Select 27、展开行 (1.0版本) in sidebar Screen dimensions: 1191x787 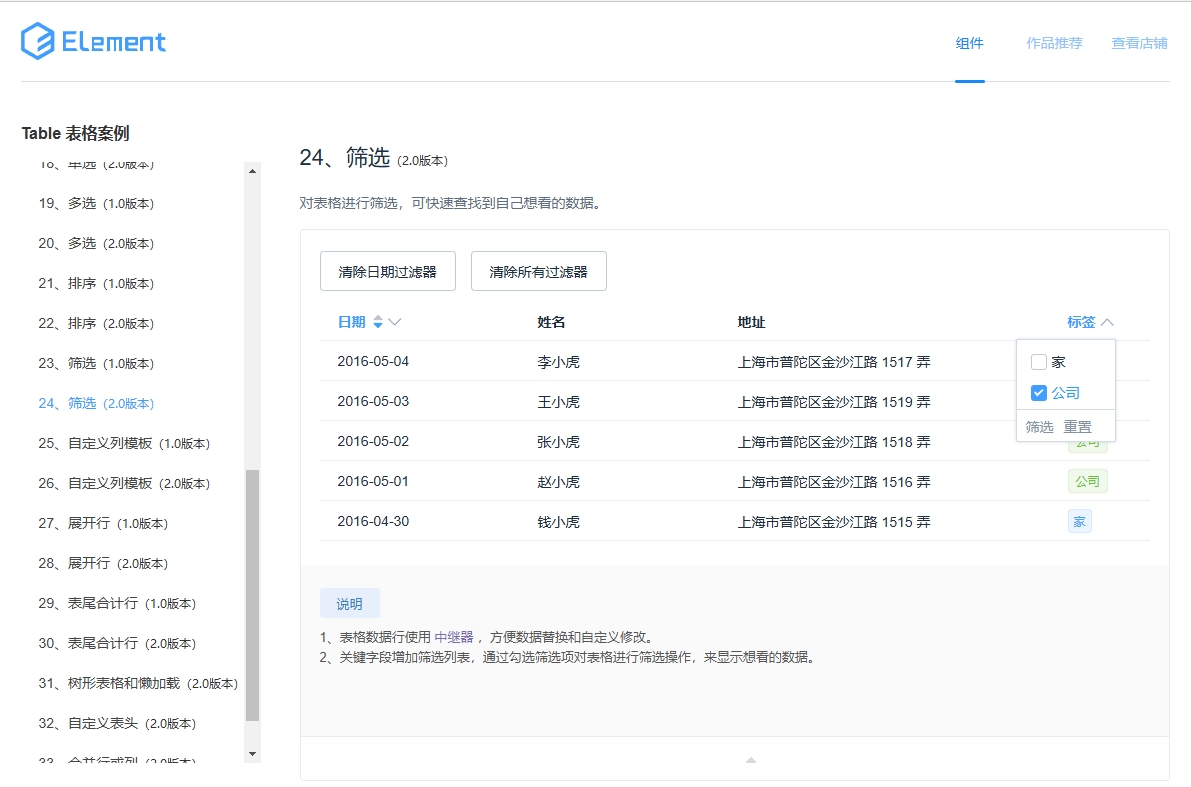[103, 523]
